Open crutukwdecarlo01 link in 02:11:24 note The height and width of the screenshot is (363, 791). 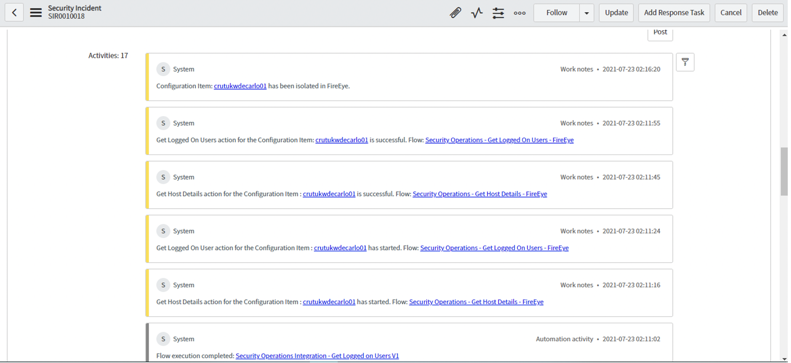340,248
